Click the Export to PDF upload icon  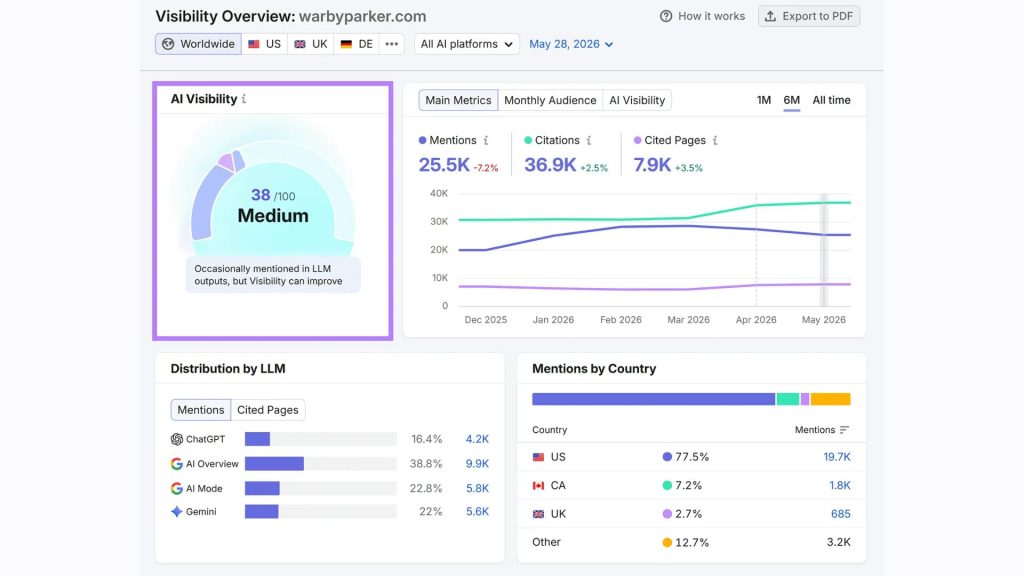tap(771, 16)
